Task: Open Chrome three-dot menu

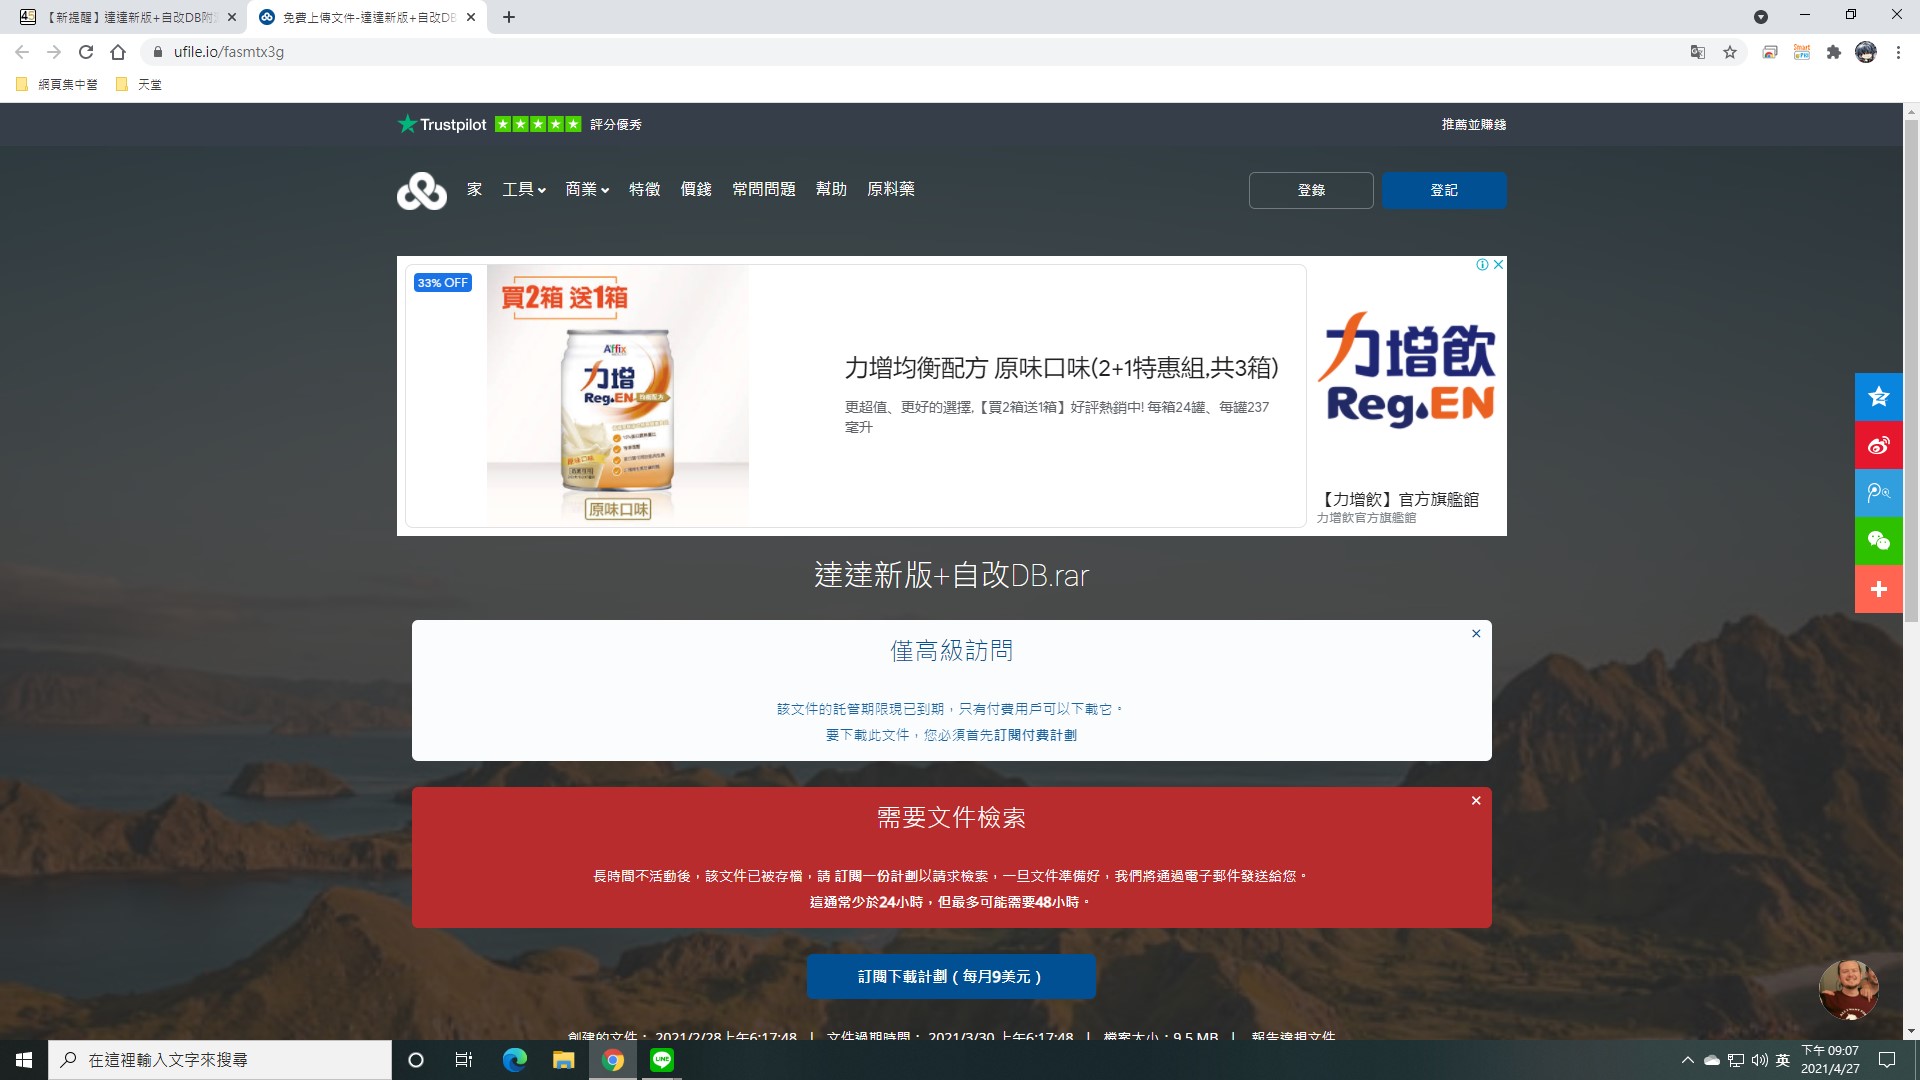Action: coord(1898,52)
